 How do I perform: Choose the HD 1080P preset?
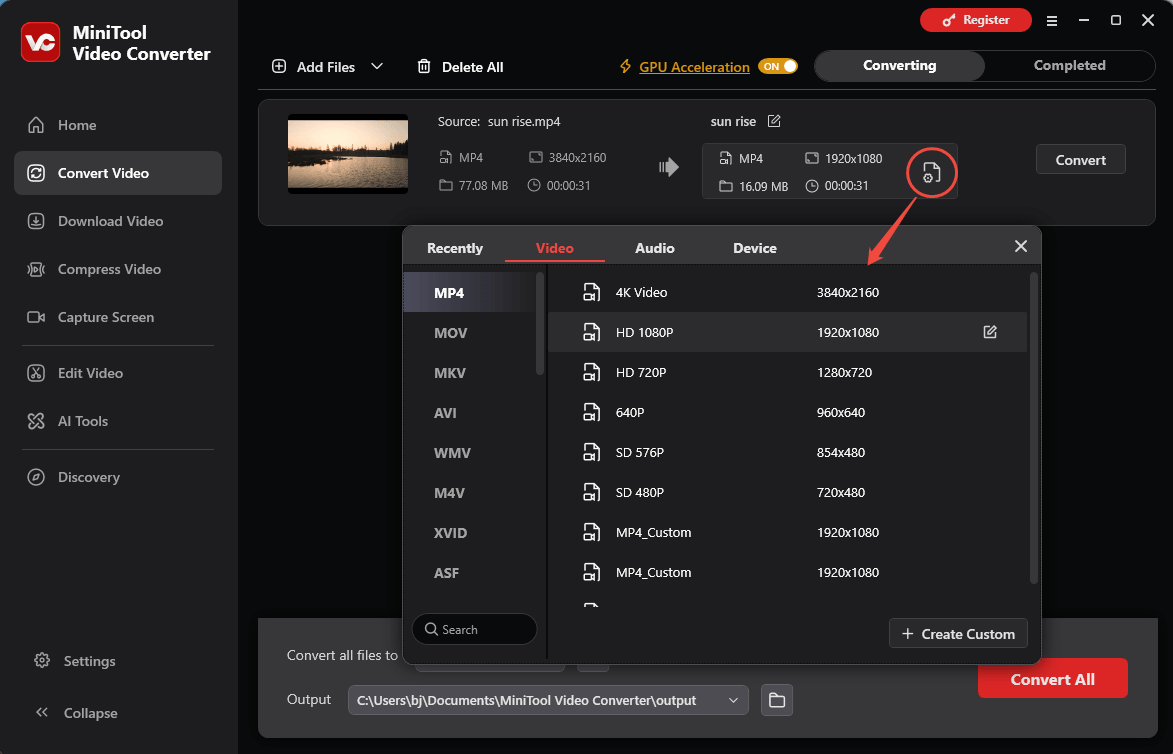pyautogui.click(x=787, y=332)
